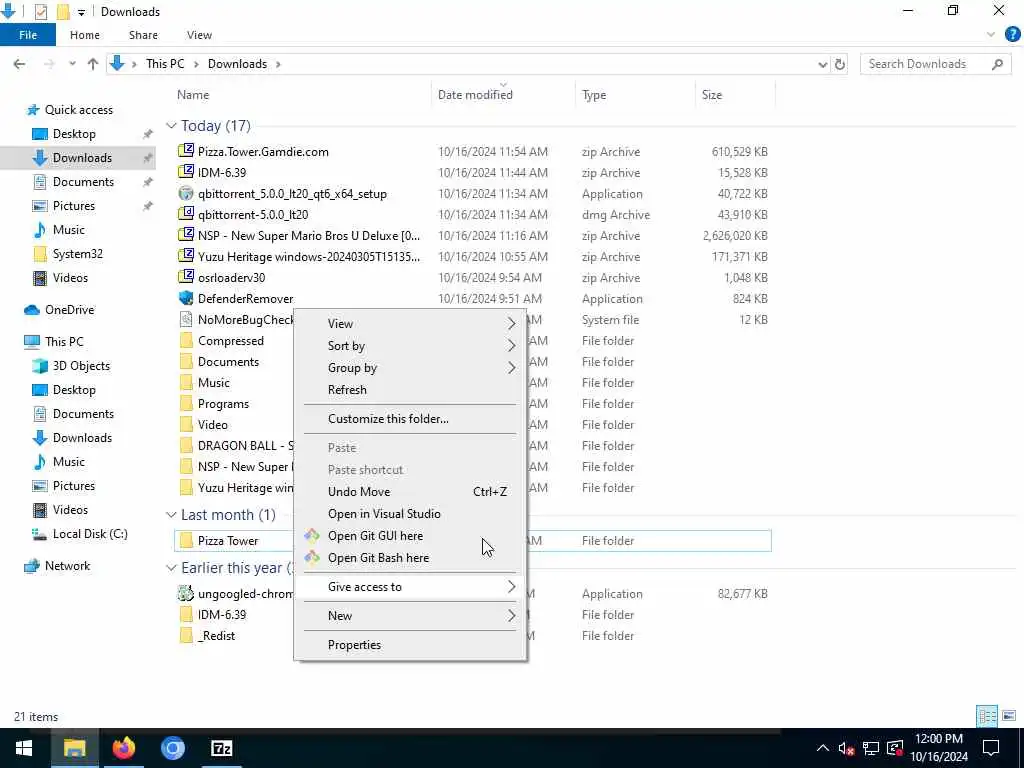The width and height of the screenshot is (1024, 768).
Task: Open the Give access to submenu
Action: pyautogui.click(x=410, y=586)
